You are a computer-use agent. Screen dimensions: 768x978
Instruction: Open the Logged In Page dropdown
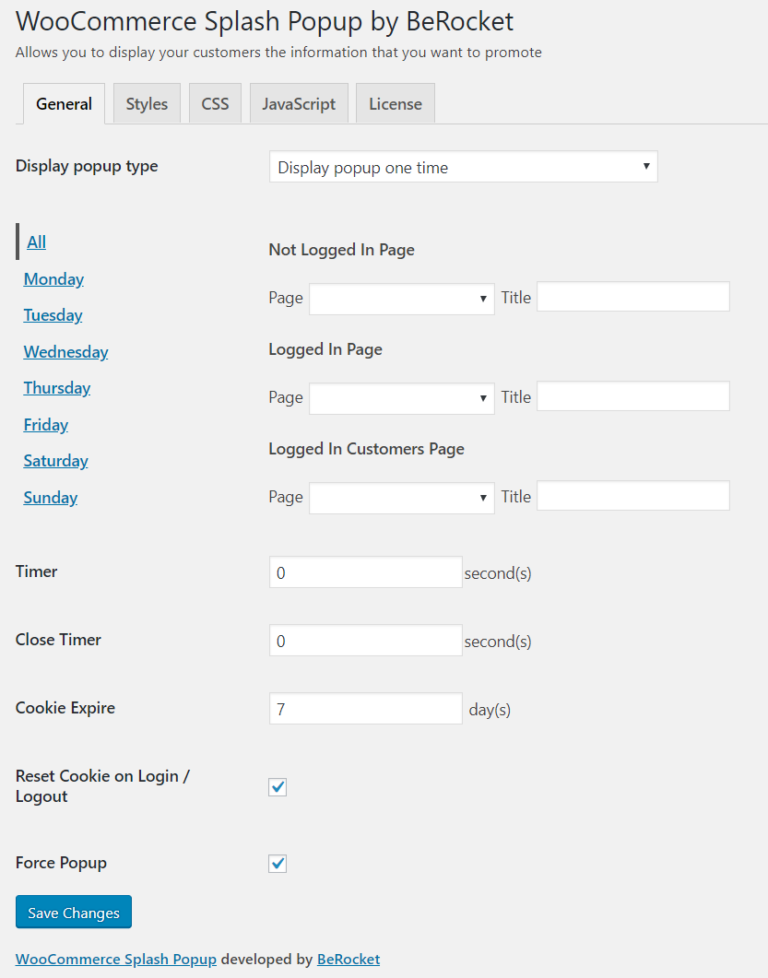[x=401, y=397]
